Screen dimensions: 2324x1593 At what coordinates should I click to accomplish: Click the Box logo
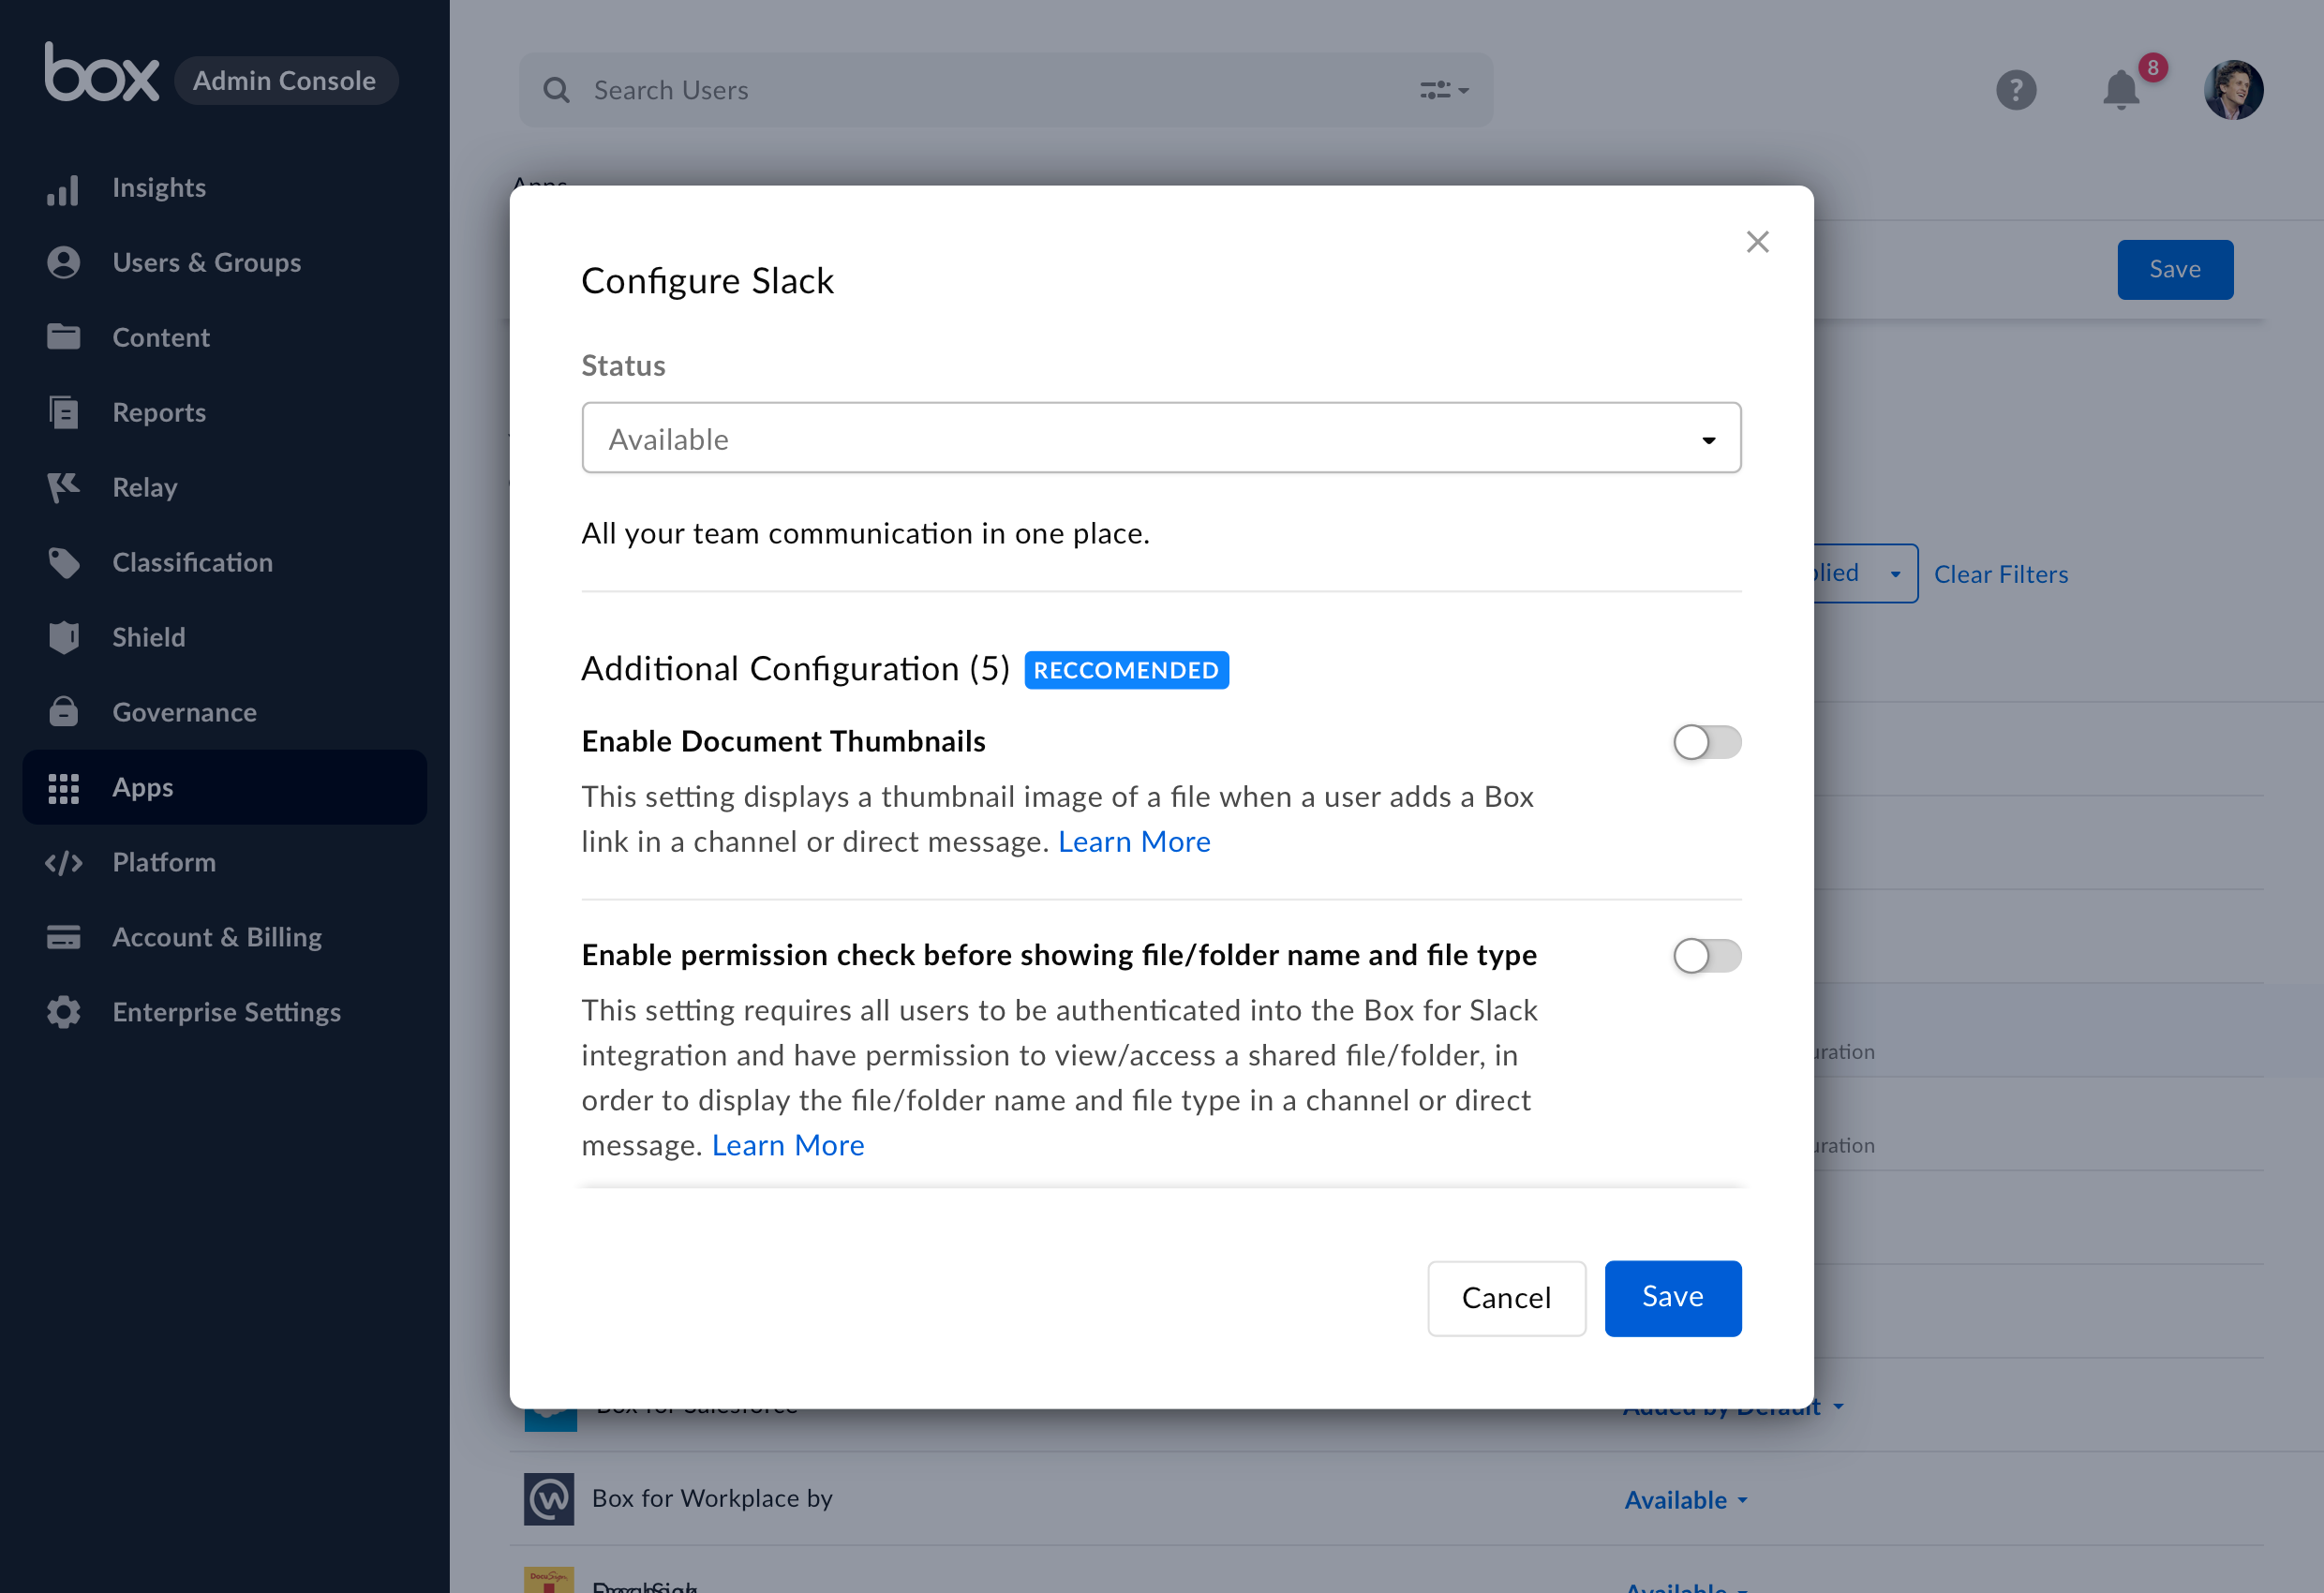[102, 72]
